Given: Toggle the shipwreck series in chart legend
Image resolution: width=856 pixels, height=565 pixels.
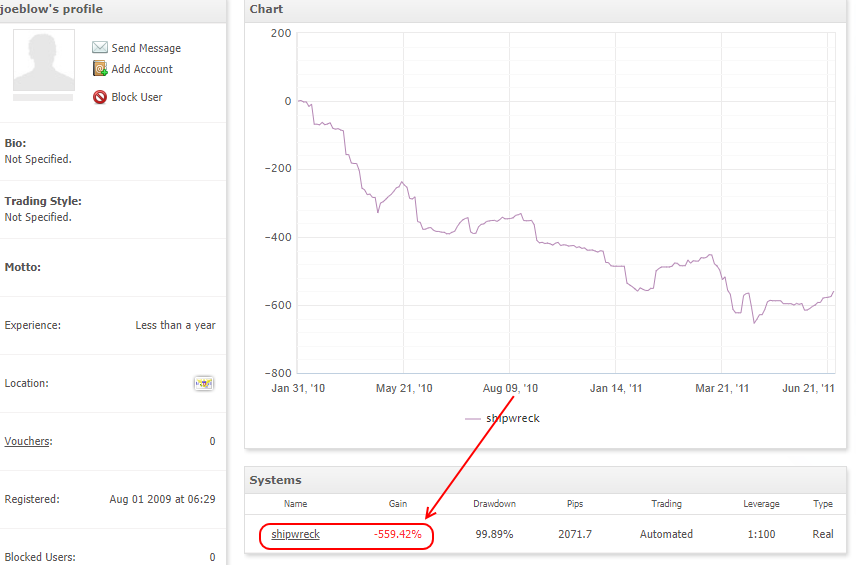Looking at the screenshot, I should [513, 418].
